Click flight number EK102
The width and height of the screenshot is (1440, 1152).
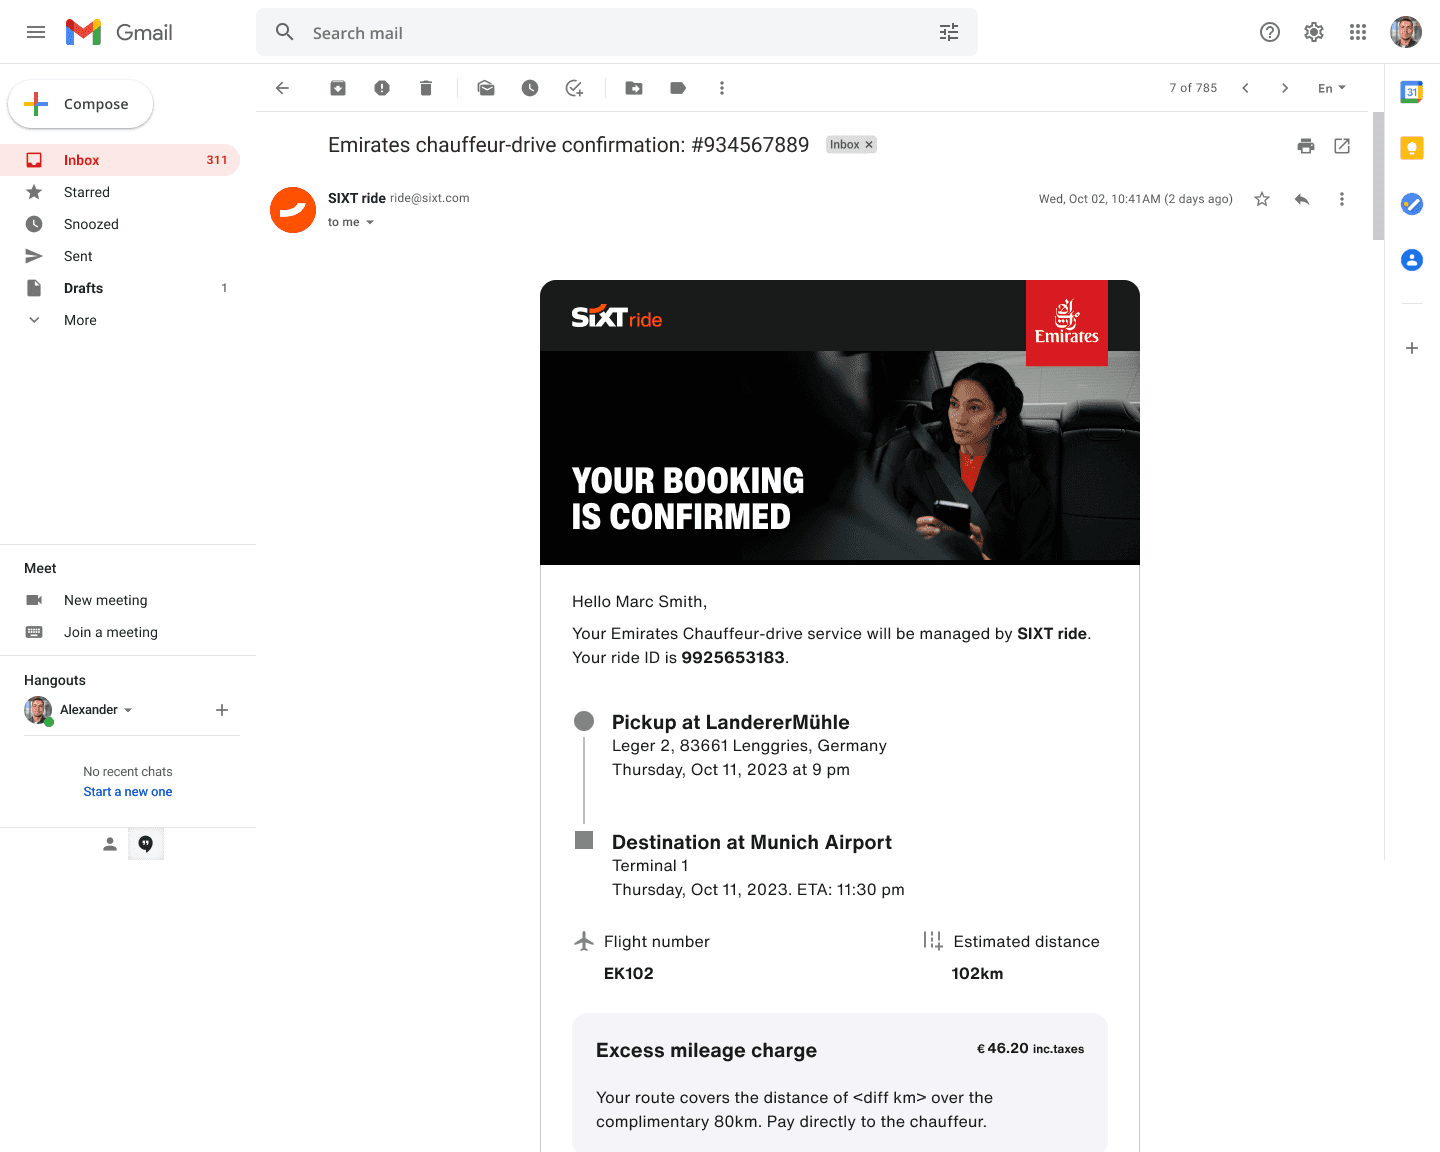pos(629,973)
